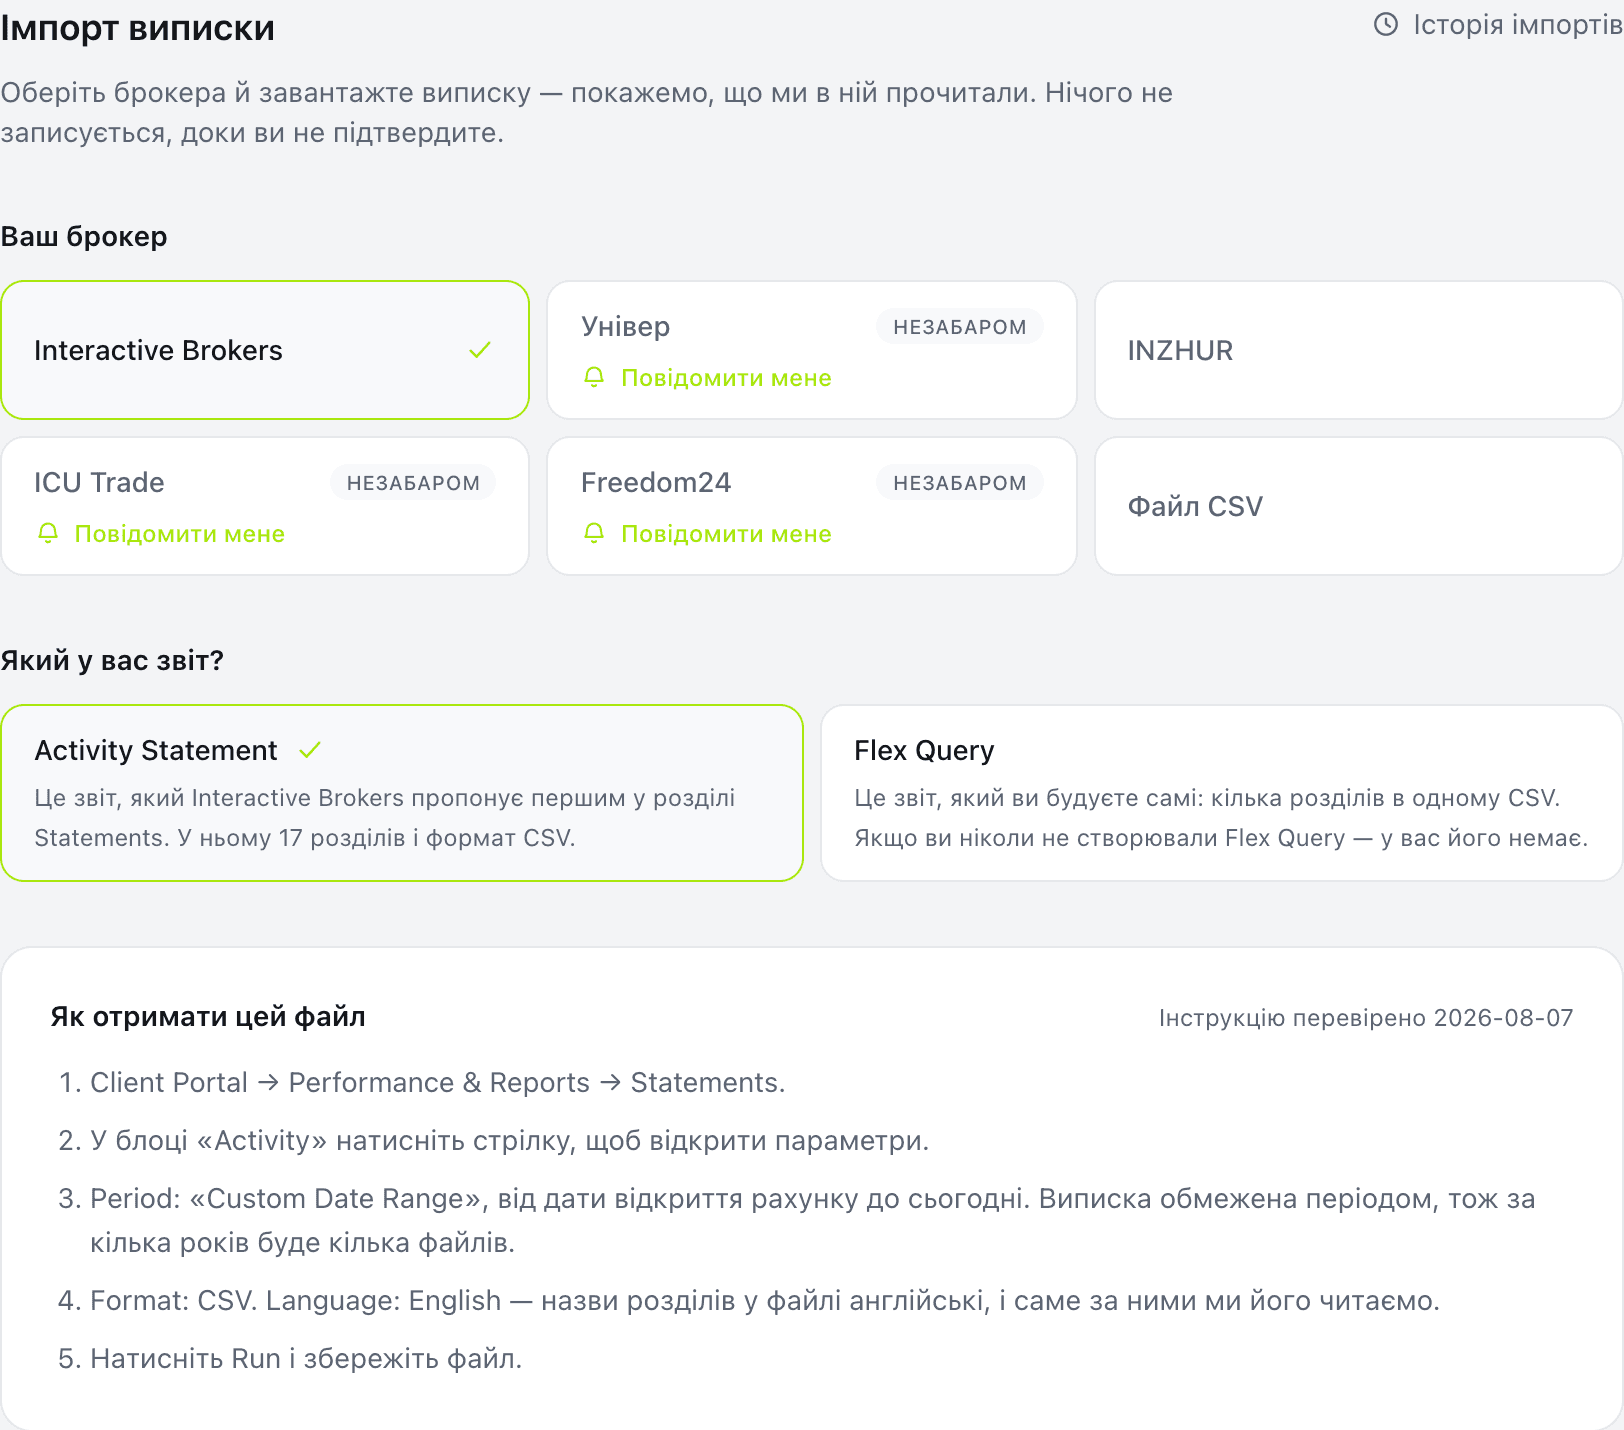Image resolution: width=1624 pixels, height=1430 pixels.
Task: Click instruction step 4 about Format CSV
Action: [x=749, y=1301]
